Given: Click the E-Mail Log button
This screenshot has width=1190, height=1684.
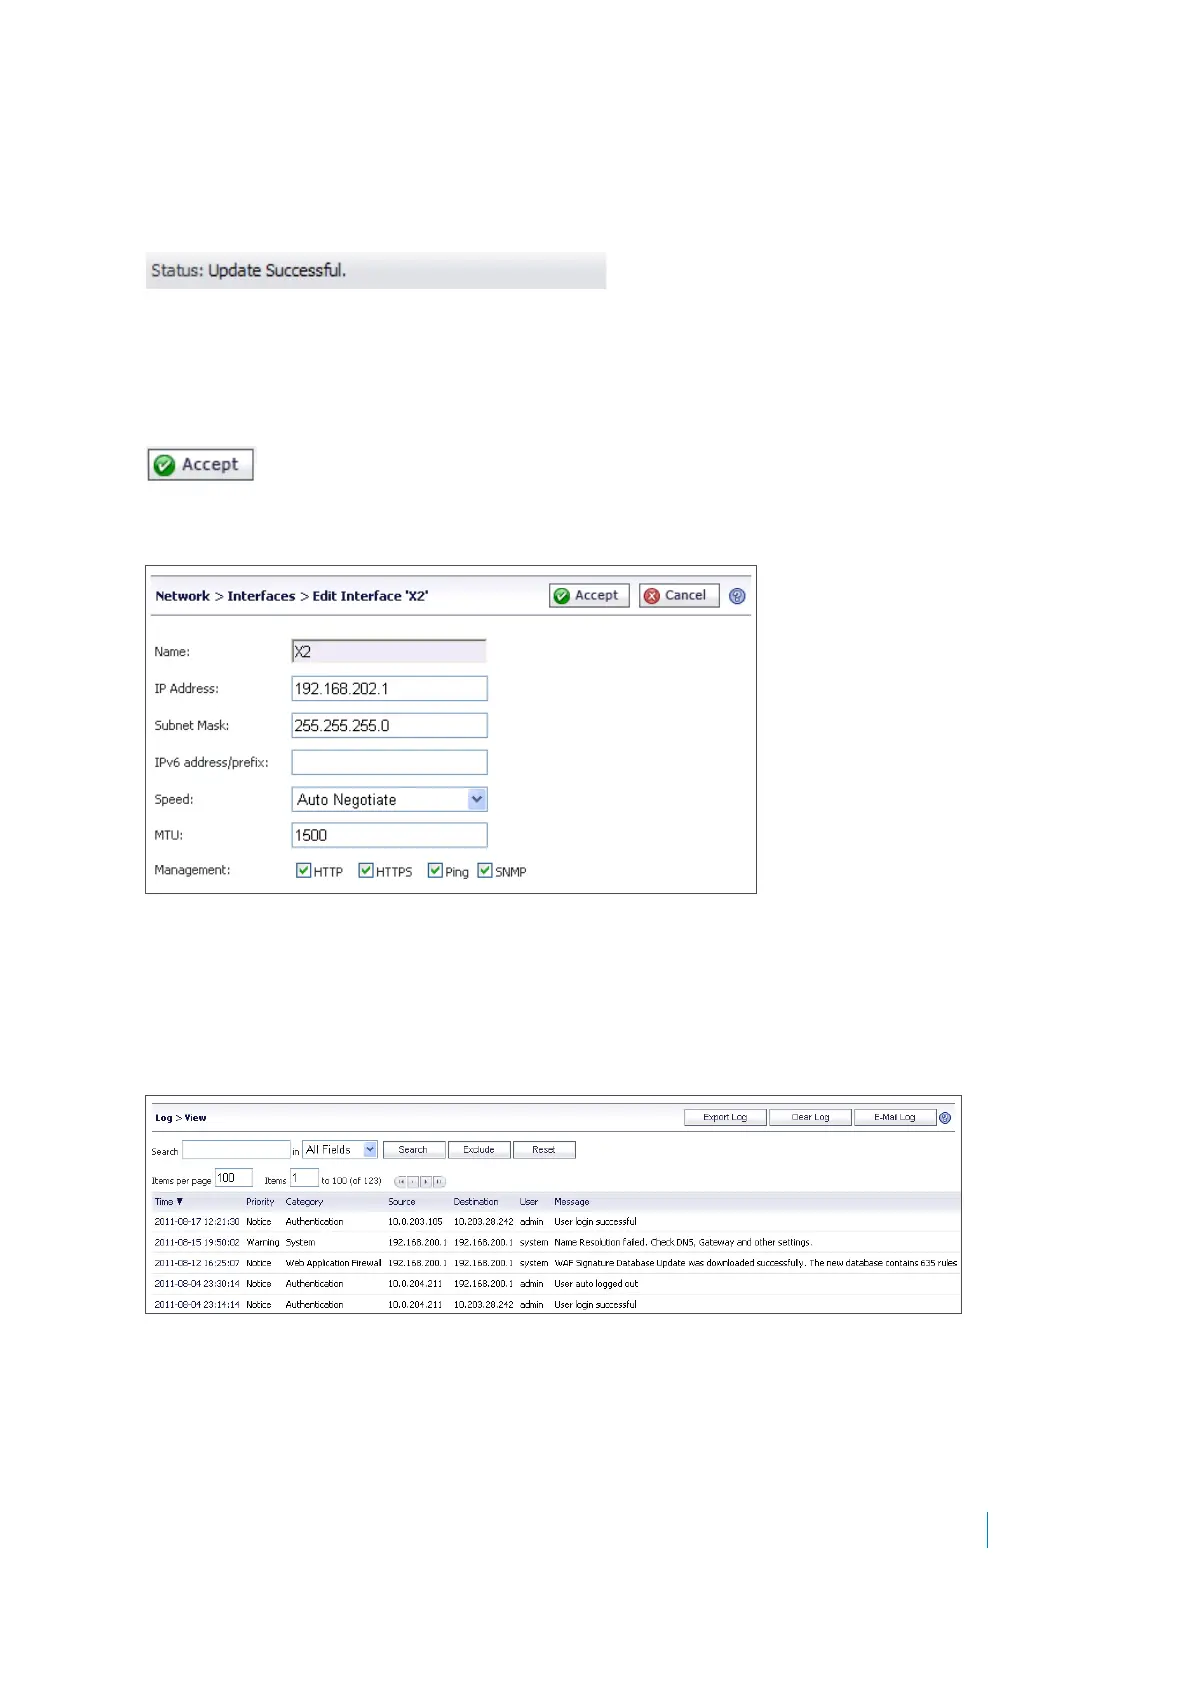Looking at the screenshot, I should click(x=895, y=1117).
